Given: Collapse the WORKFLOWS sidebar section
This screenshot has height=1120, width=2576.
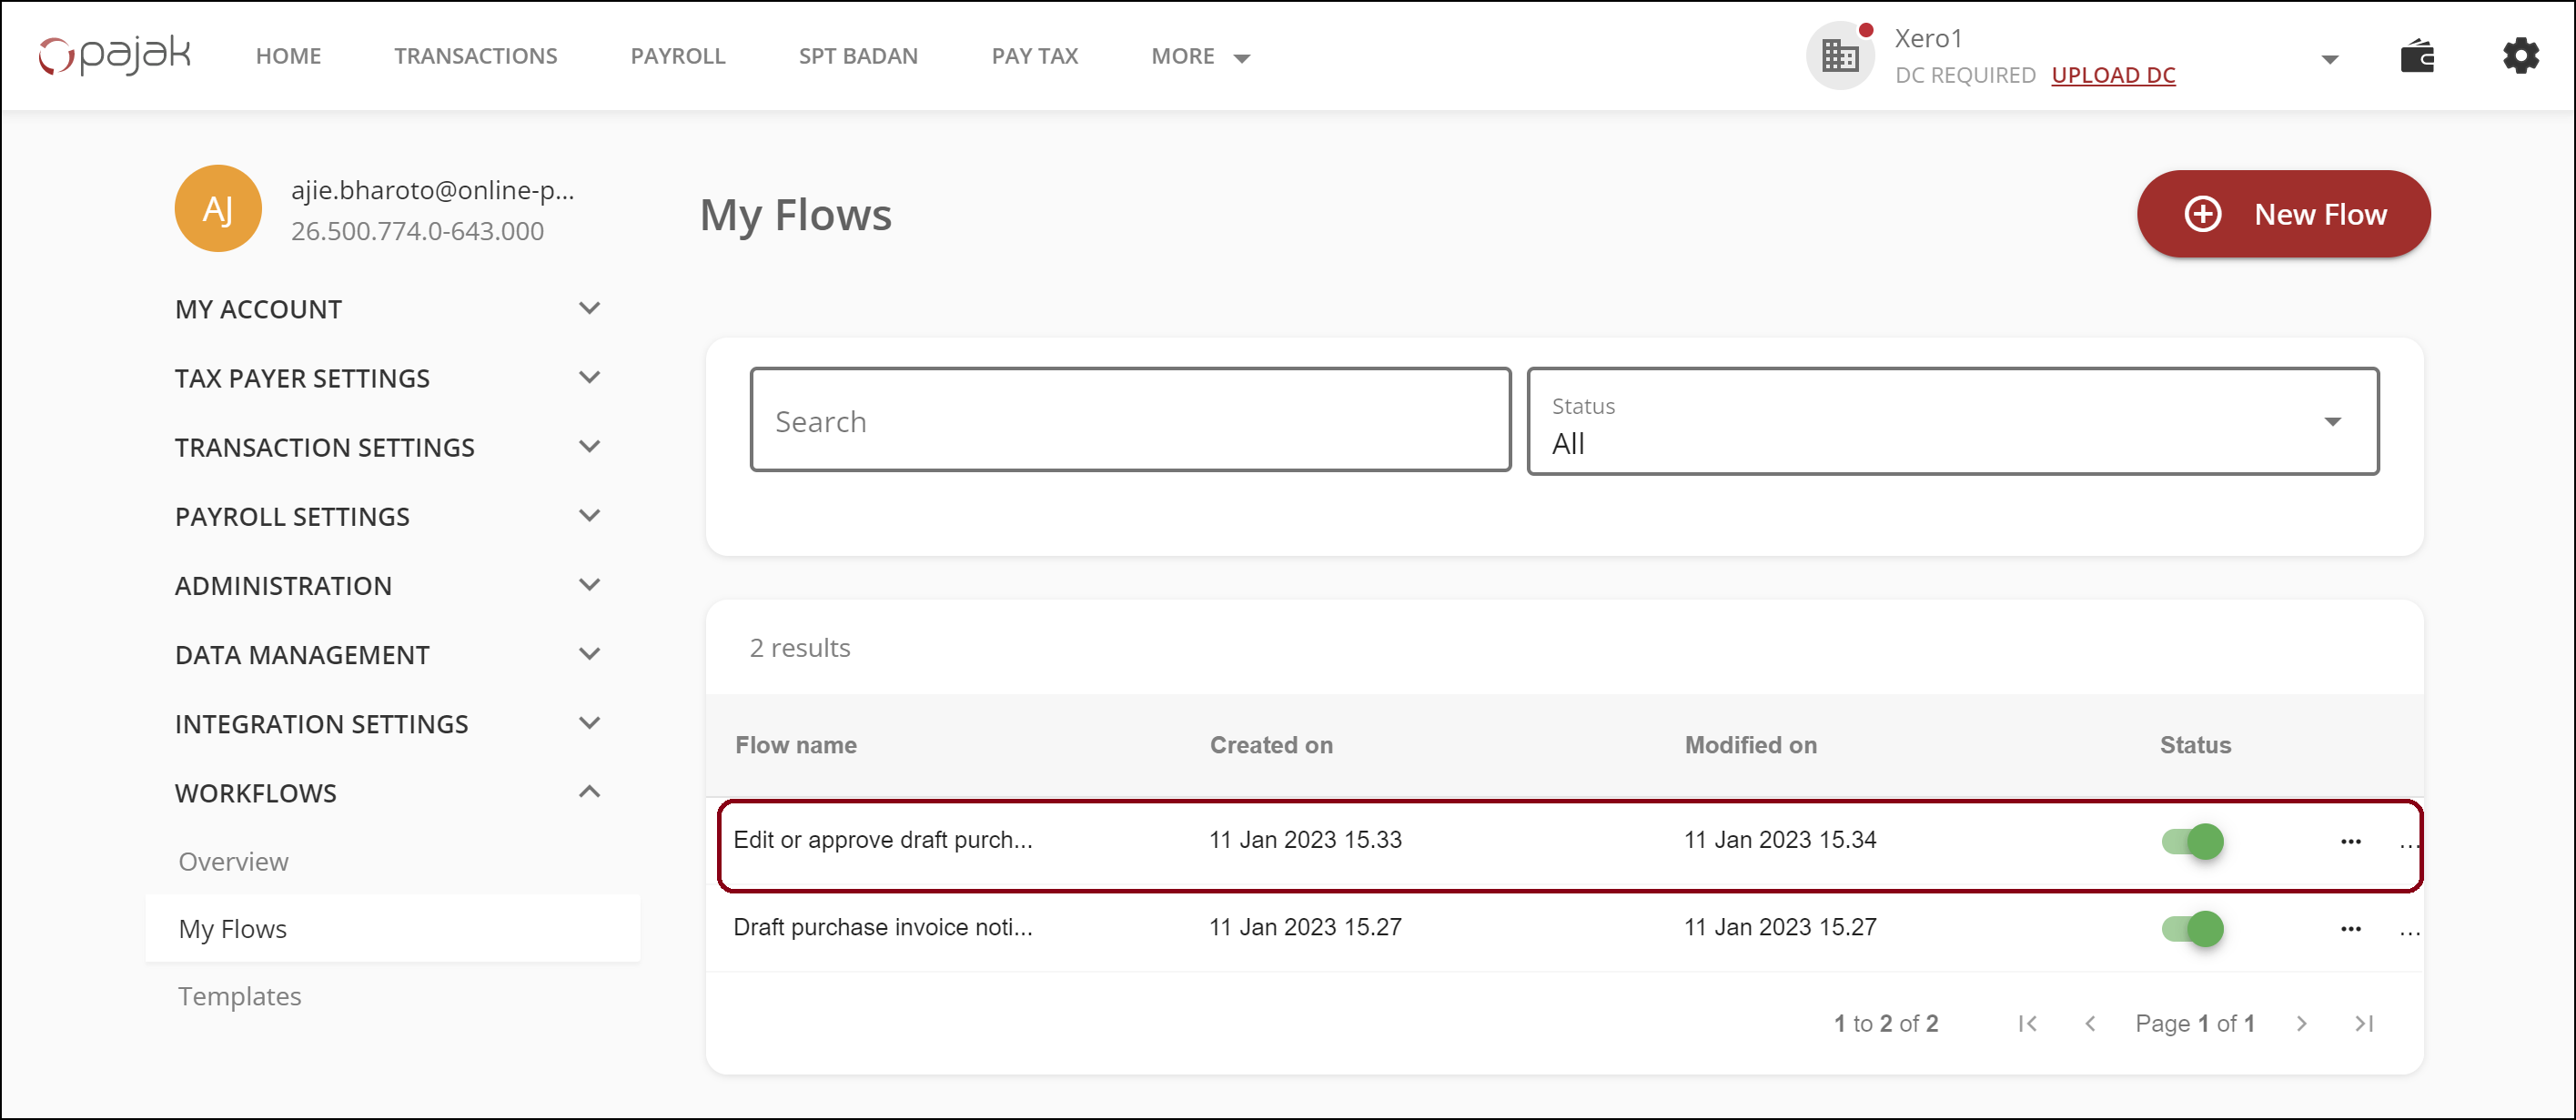Looking at the screenshot, I should click(x=588, y=792).
